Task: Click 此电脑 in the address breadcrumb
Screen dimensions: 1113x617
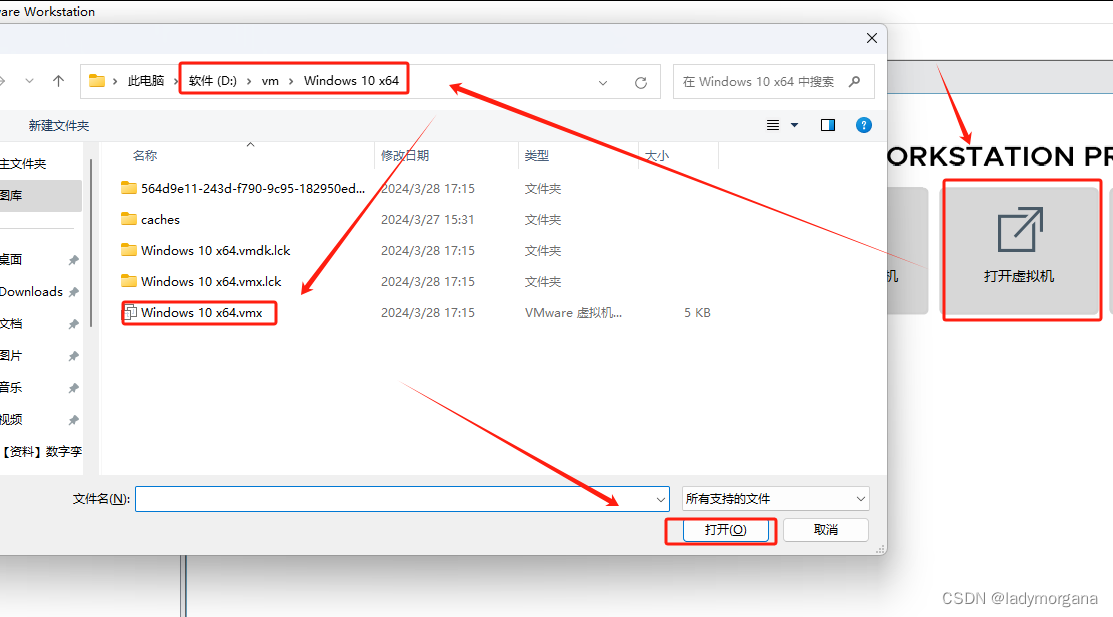Action: pyautogui.click(x=146, y=81)
